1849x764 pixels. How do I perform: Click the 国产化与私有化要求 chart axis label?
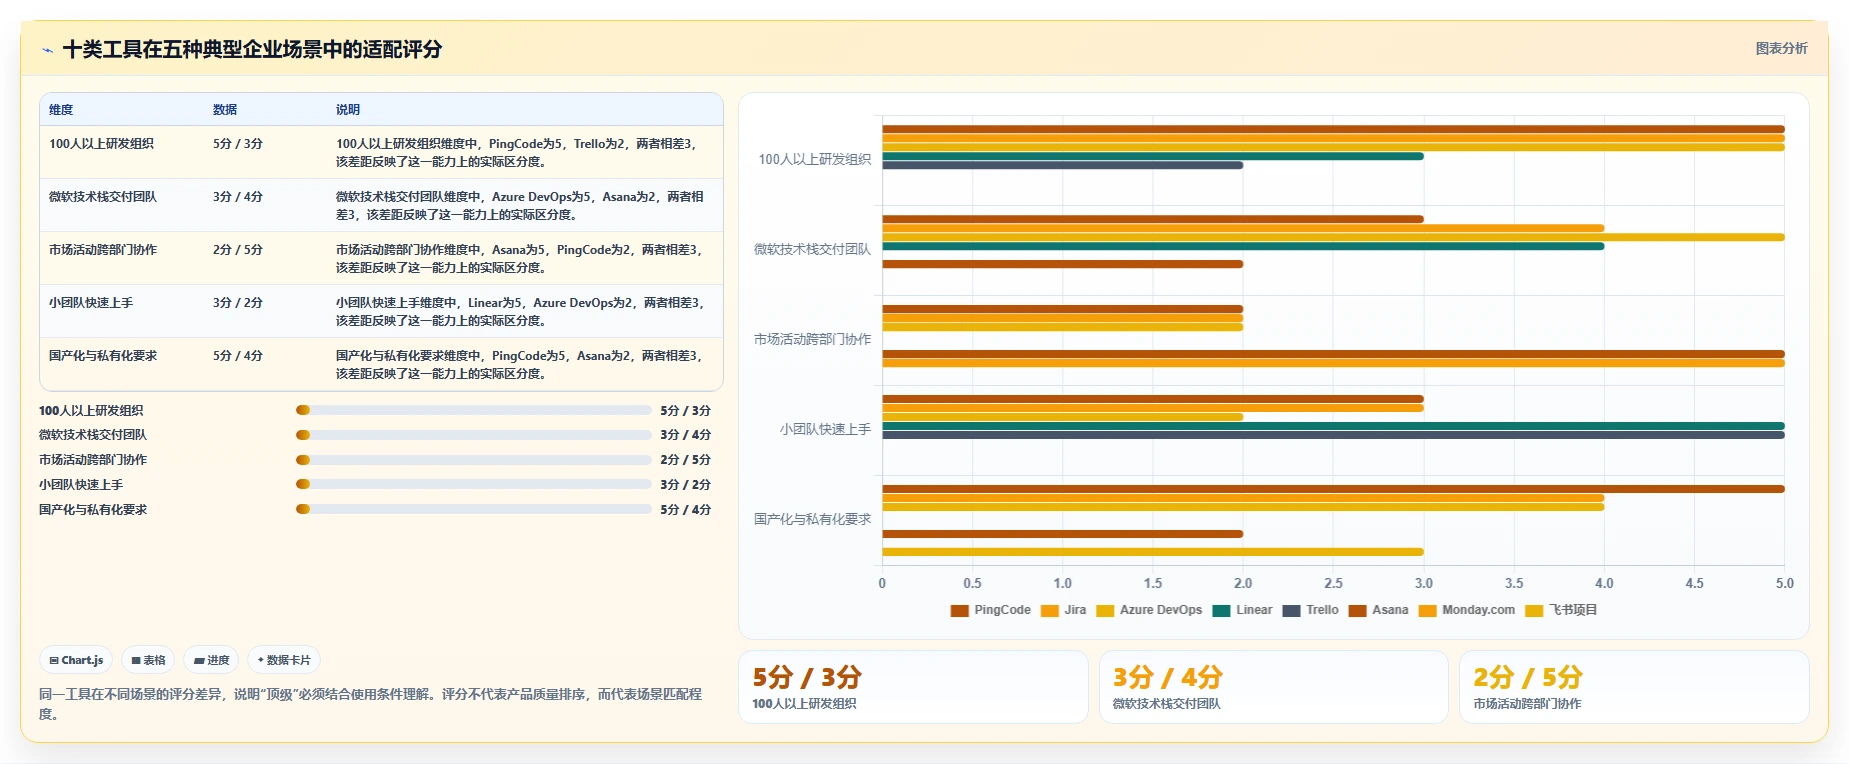(x=813, y=520)
